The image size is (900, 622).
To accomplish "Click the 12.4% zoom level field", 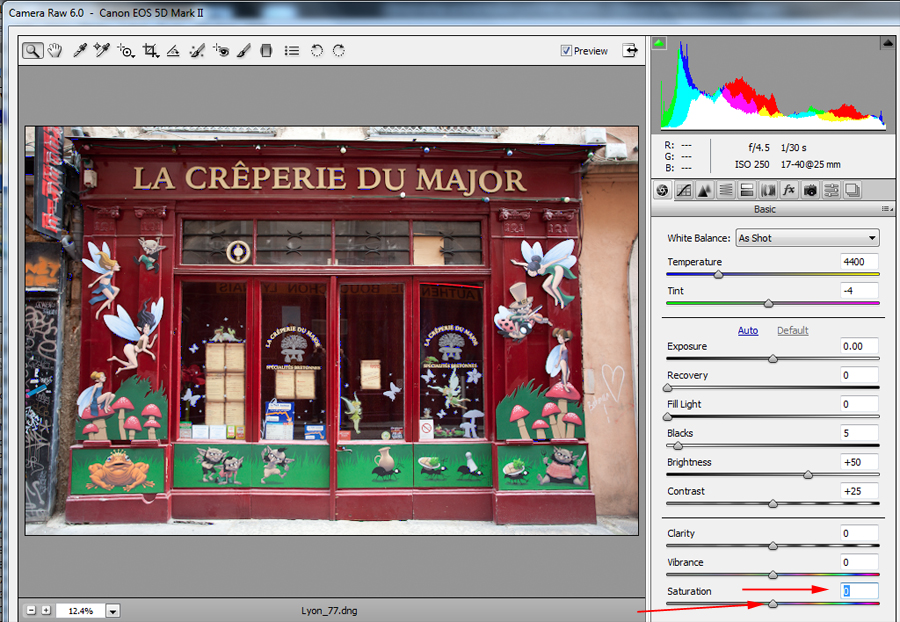I will tap(81, 611).
